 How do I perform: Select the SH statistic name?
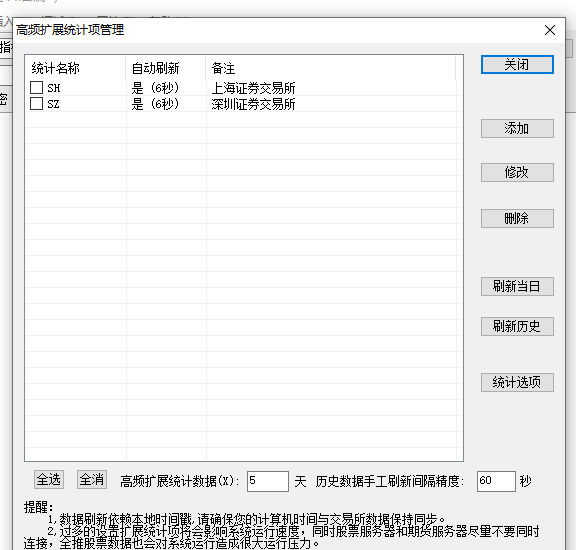click(54, 88)
